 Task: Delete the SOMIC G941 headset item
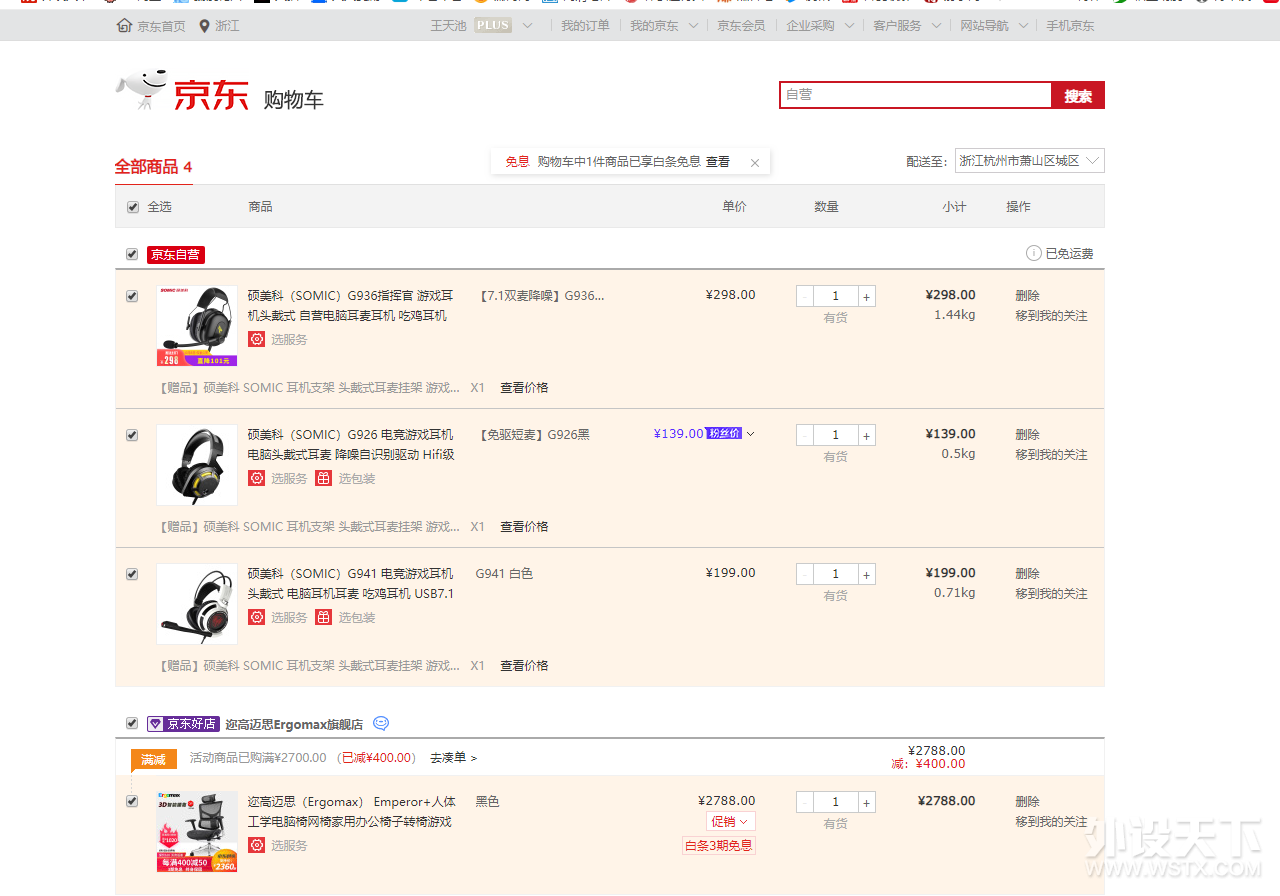[1027, 574]
